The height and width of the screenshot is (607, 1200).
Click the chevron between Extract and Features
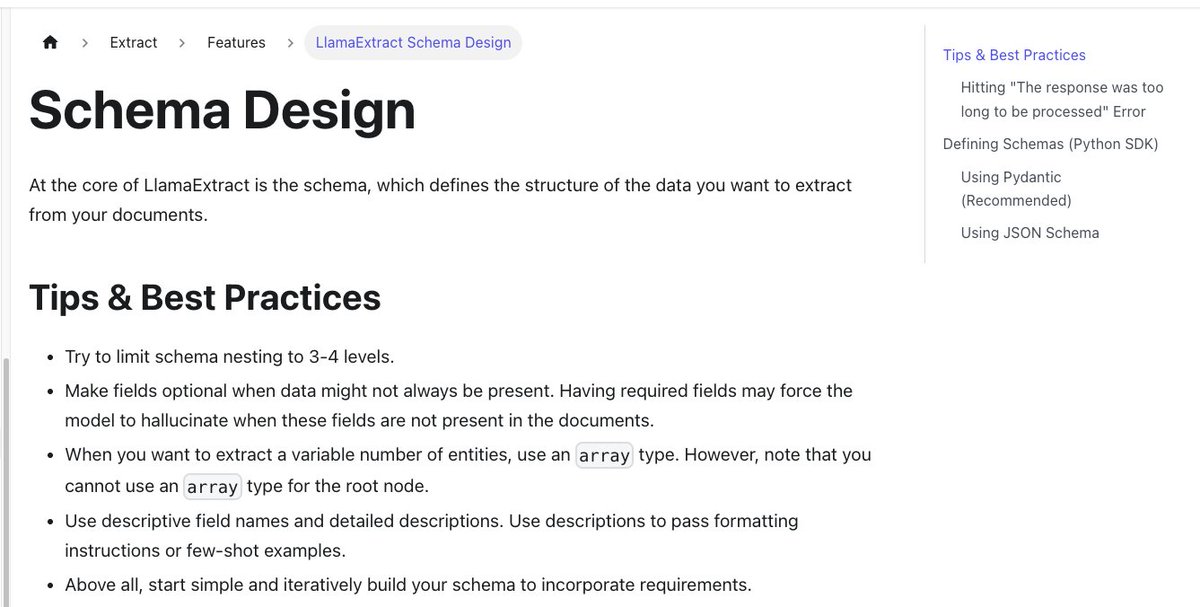click(182, 43)
